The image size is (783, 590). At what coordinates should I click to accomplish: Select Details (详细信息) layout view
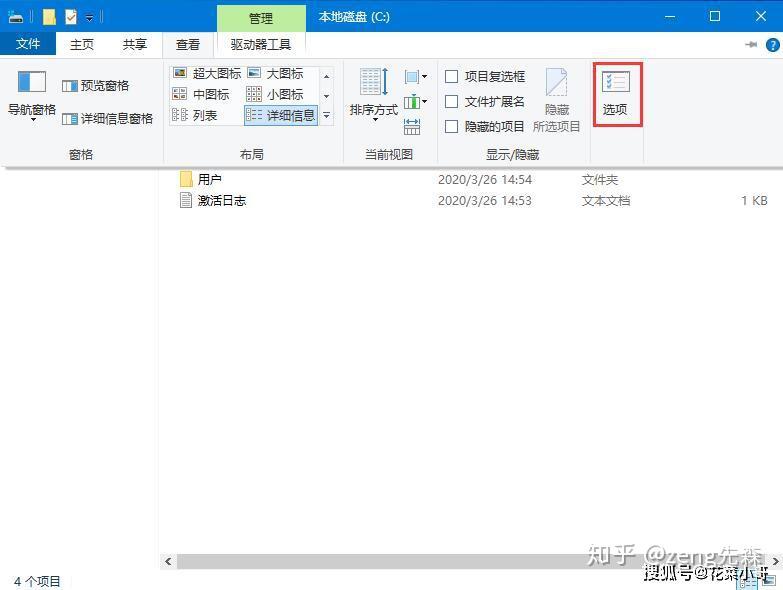[281, 115]
